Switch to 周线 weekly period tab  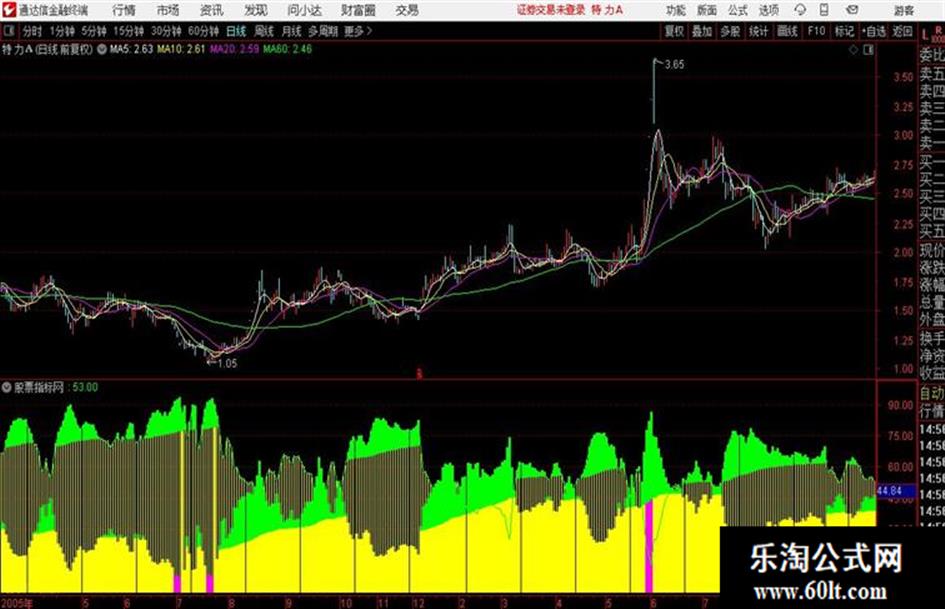264,31
